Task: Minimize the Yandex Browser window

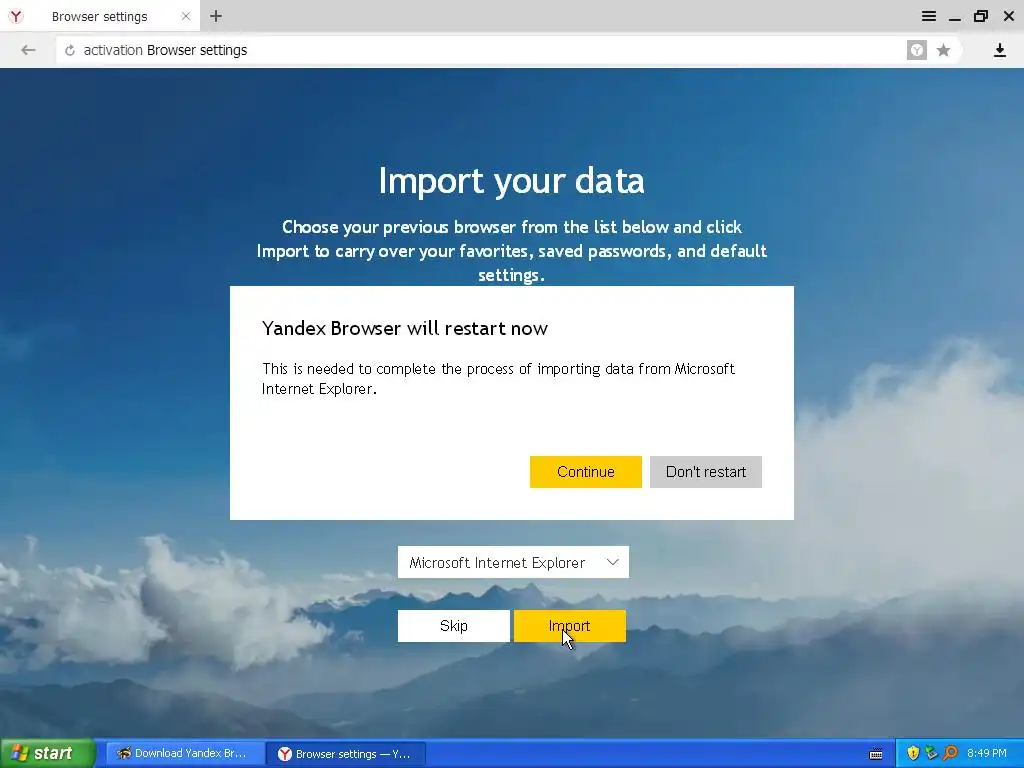Action: [954, 18]
